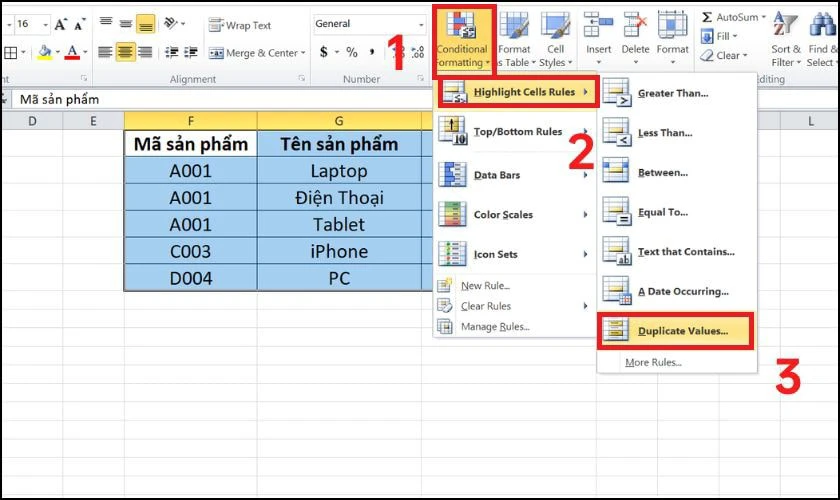Click the Insert cells icon
Image resolution: width=840 pixels, height=500 pixels.
tap(598, 25)
